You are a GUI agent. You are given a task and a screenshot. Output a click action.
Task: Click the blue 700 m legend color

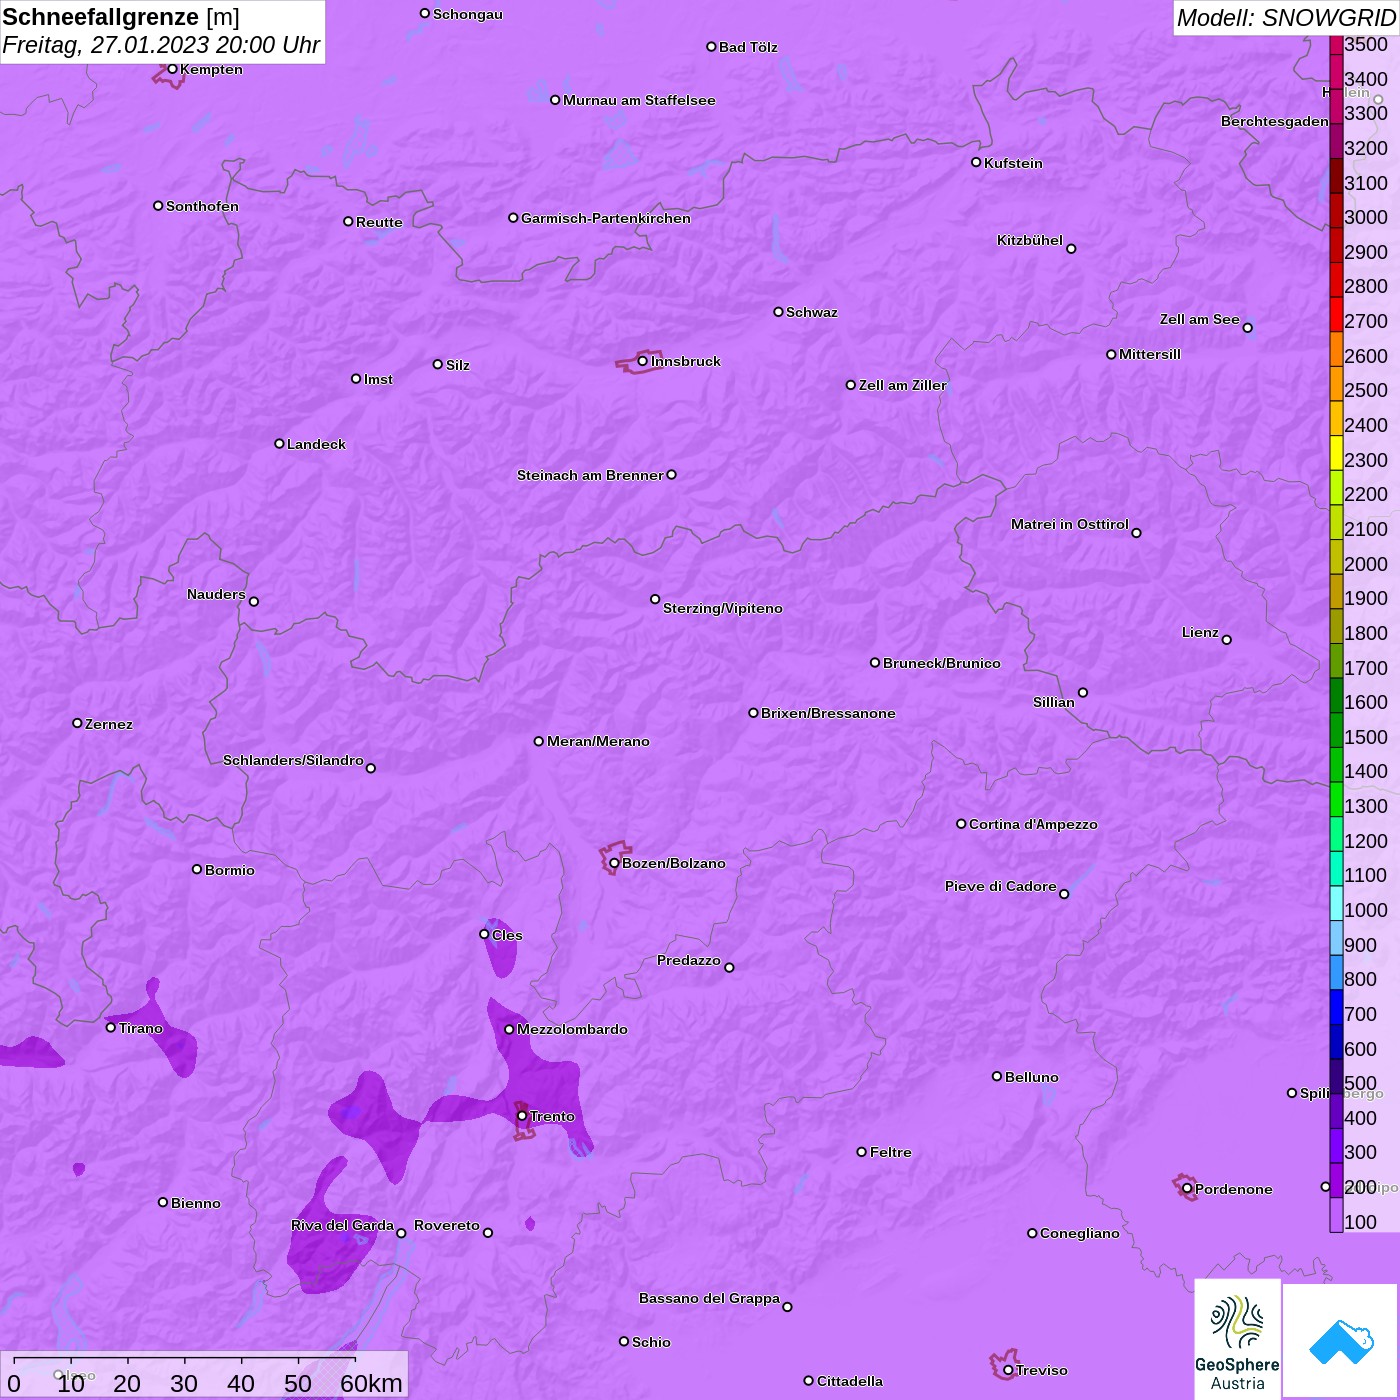(1336, 1006)
